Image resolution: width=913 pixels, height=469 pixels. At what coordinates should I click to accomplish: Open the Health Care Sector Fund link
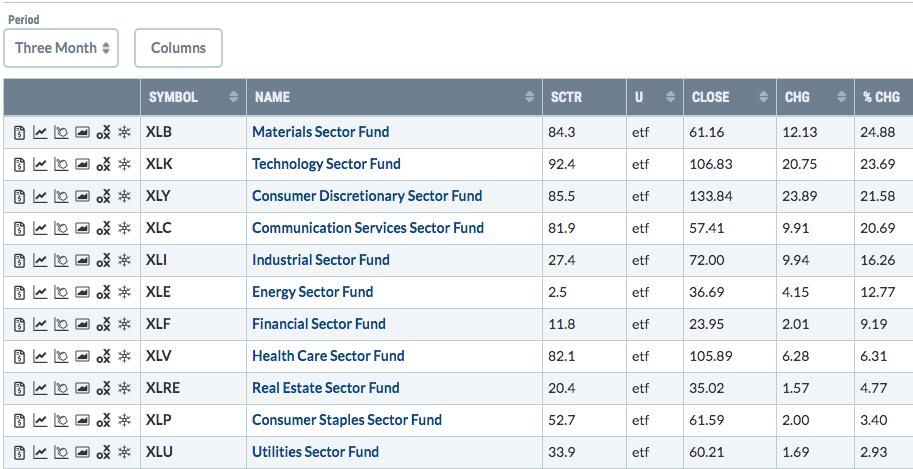(328, 356)
